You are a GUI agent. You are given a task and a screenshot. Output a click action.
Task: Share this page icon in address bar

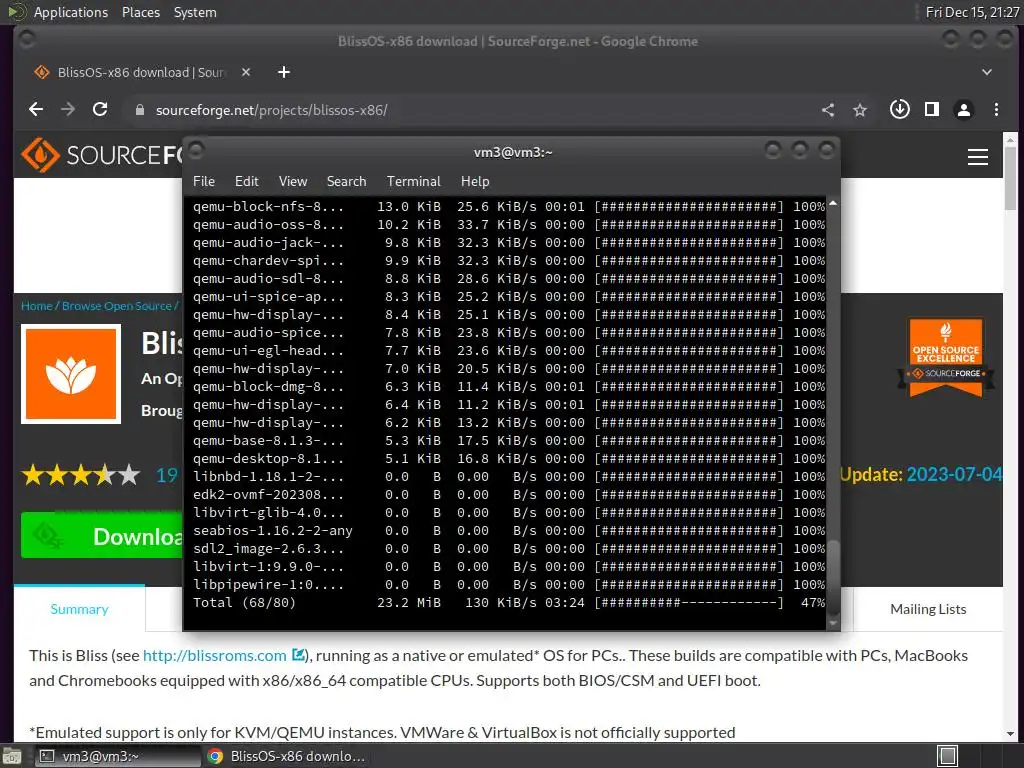(828, 110)
